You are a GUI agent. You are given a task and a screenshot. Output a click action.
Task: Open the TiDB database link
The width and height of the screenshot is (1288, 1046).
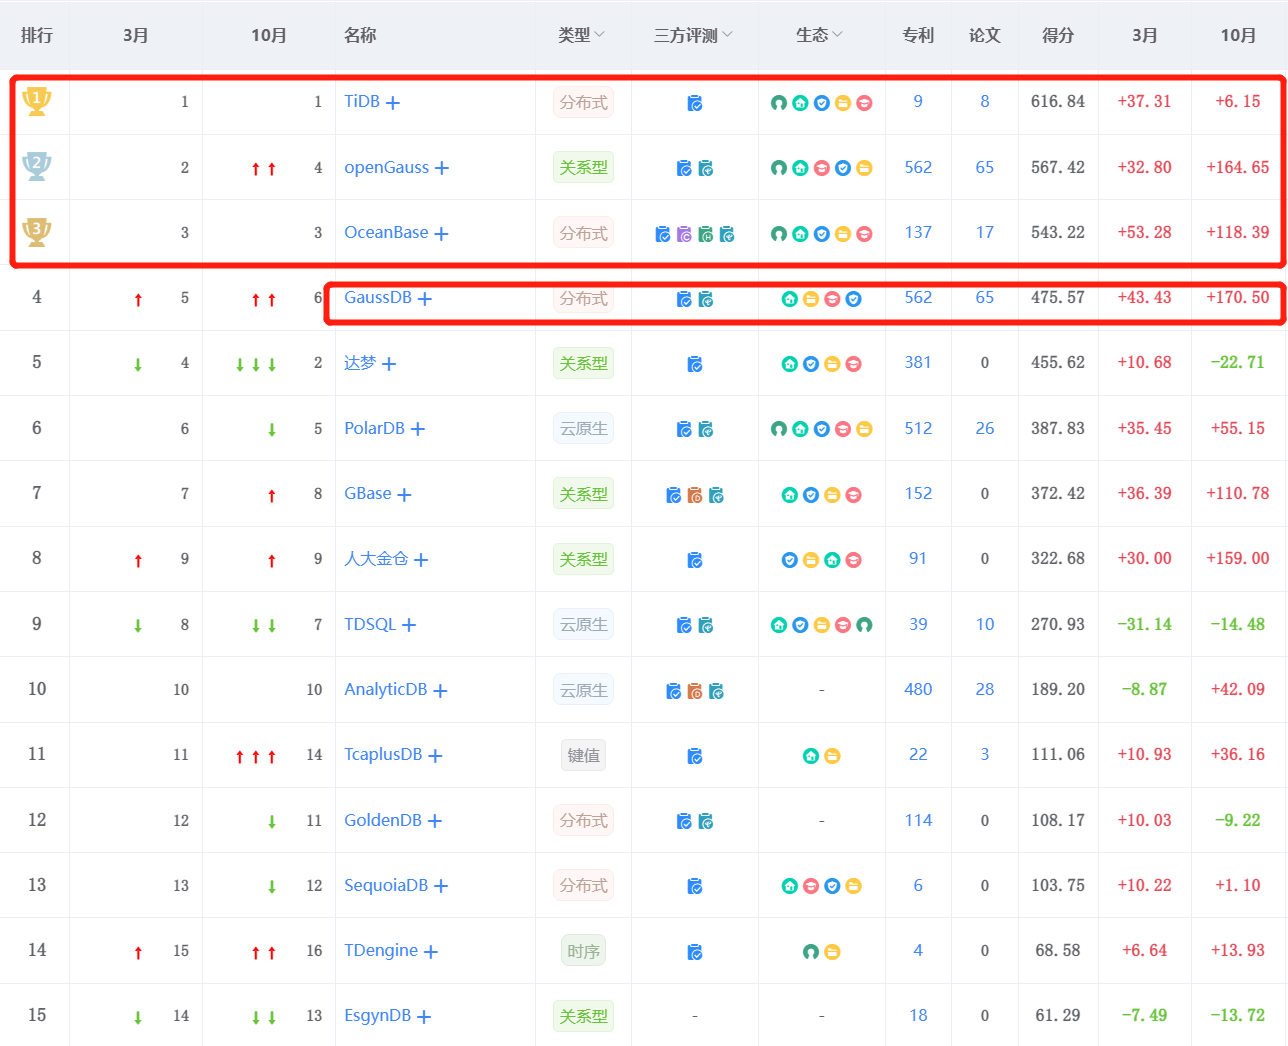[x=362, y=101]
